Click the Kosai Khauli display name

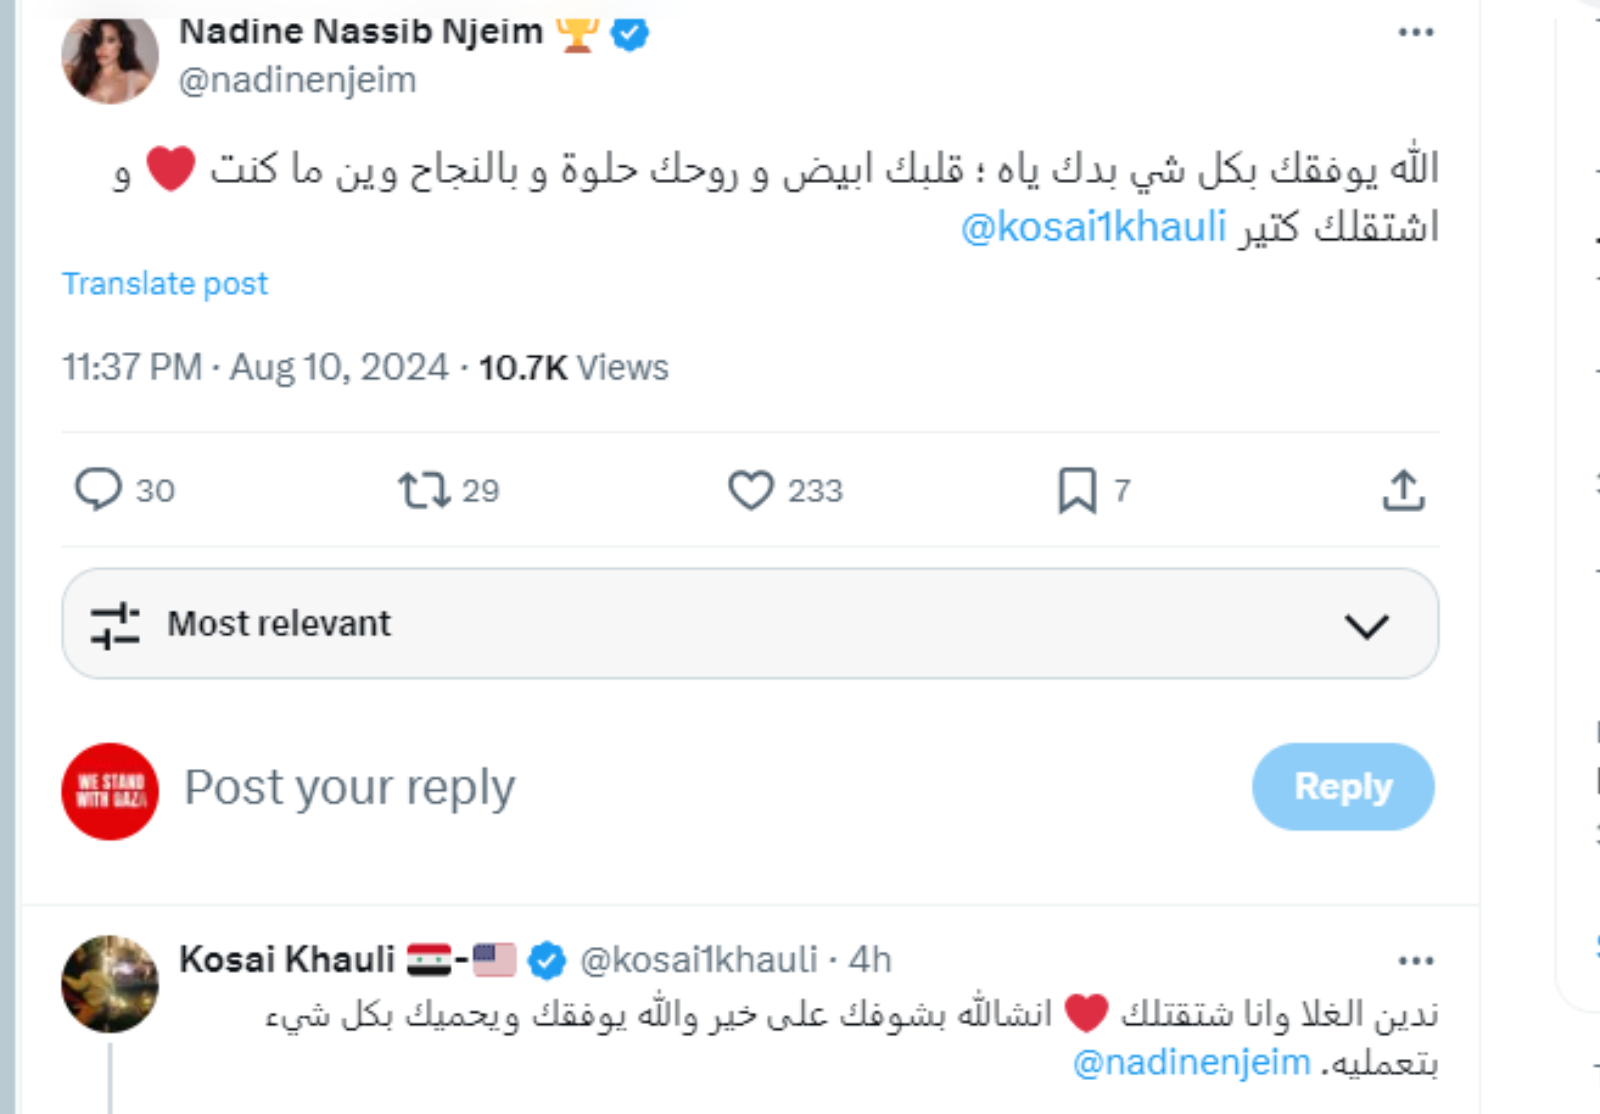click(x=287, y=960)
